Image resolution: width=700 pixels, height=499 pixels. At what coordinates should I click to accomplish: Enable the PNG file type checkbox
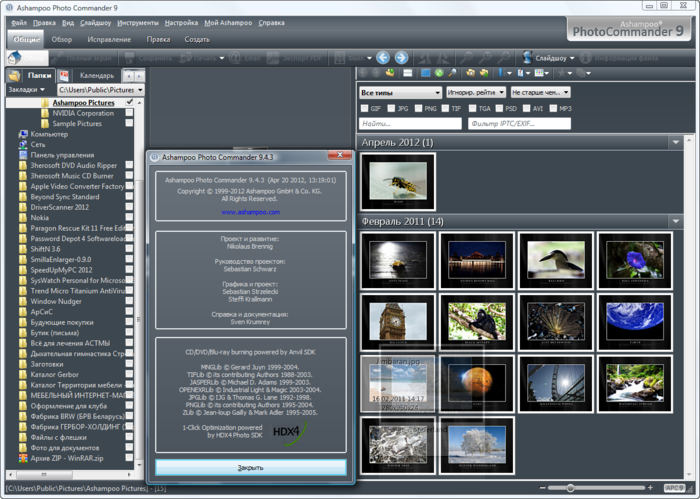[418, 108]
